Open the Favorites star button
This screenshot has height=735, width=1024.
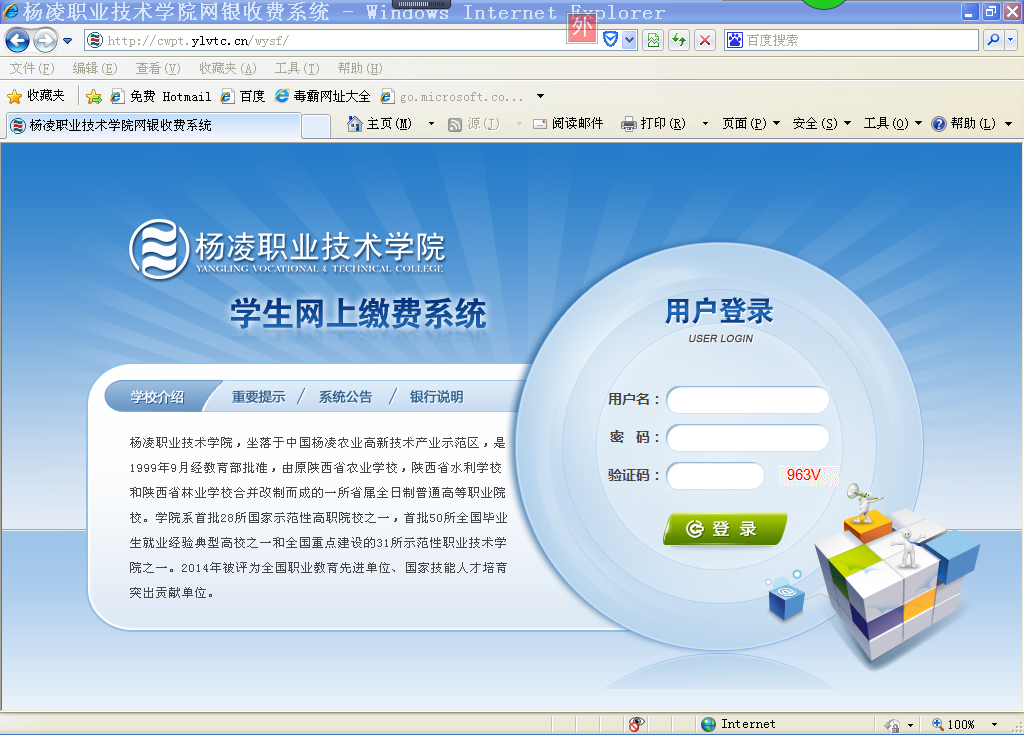(x=36, y=96)
